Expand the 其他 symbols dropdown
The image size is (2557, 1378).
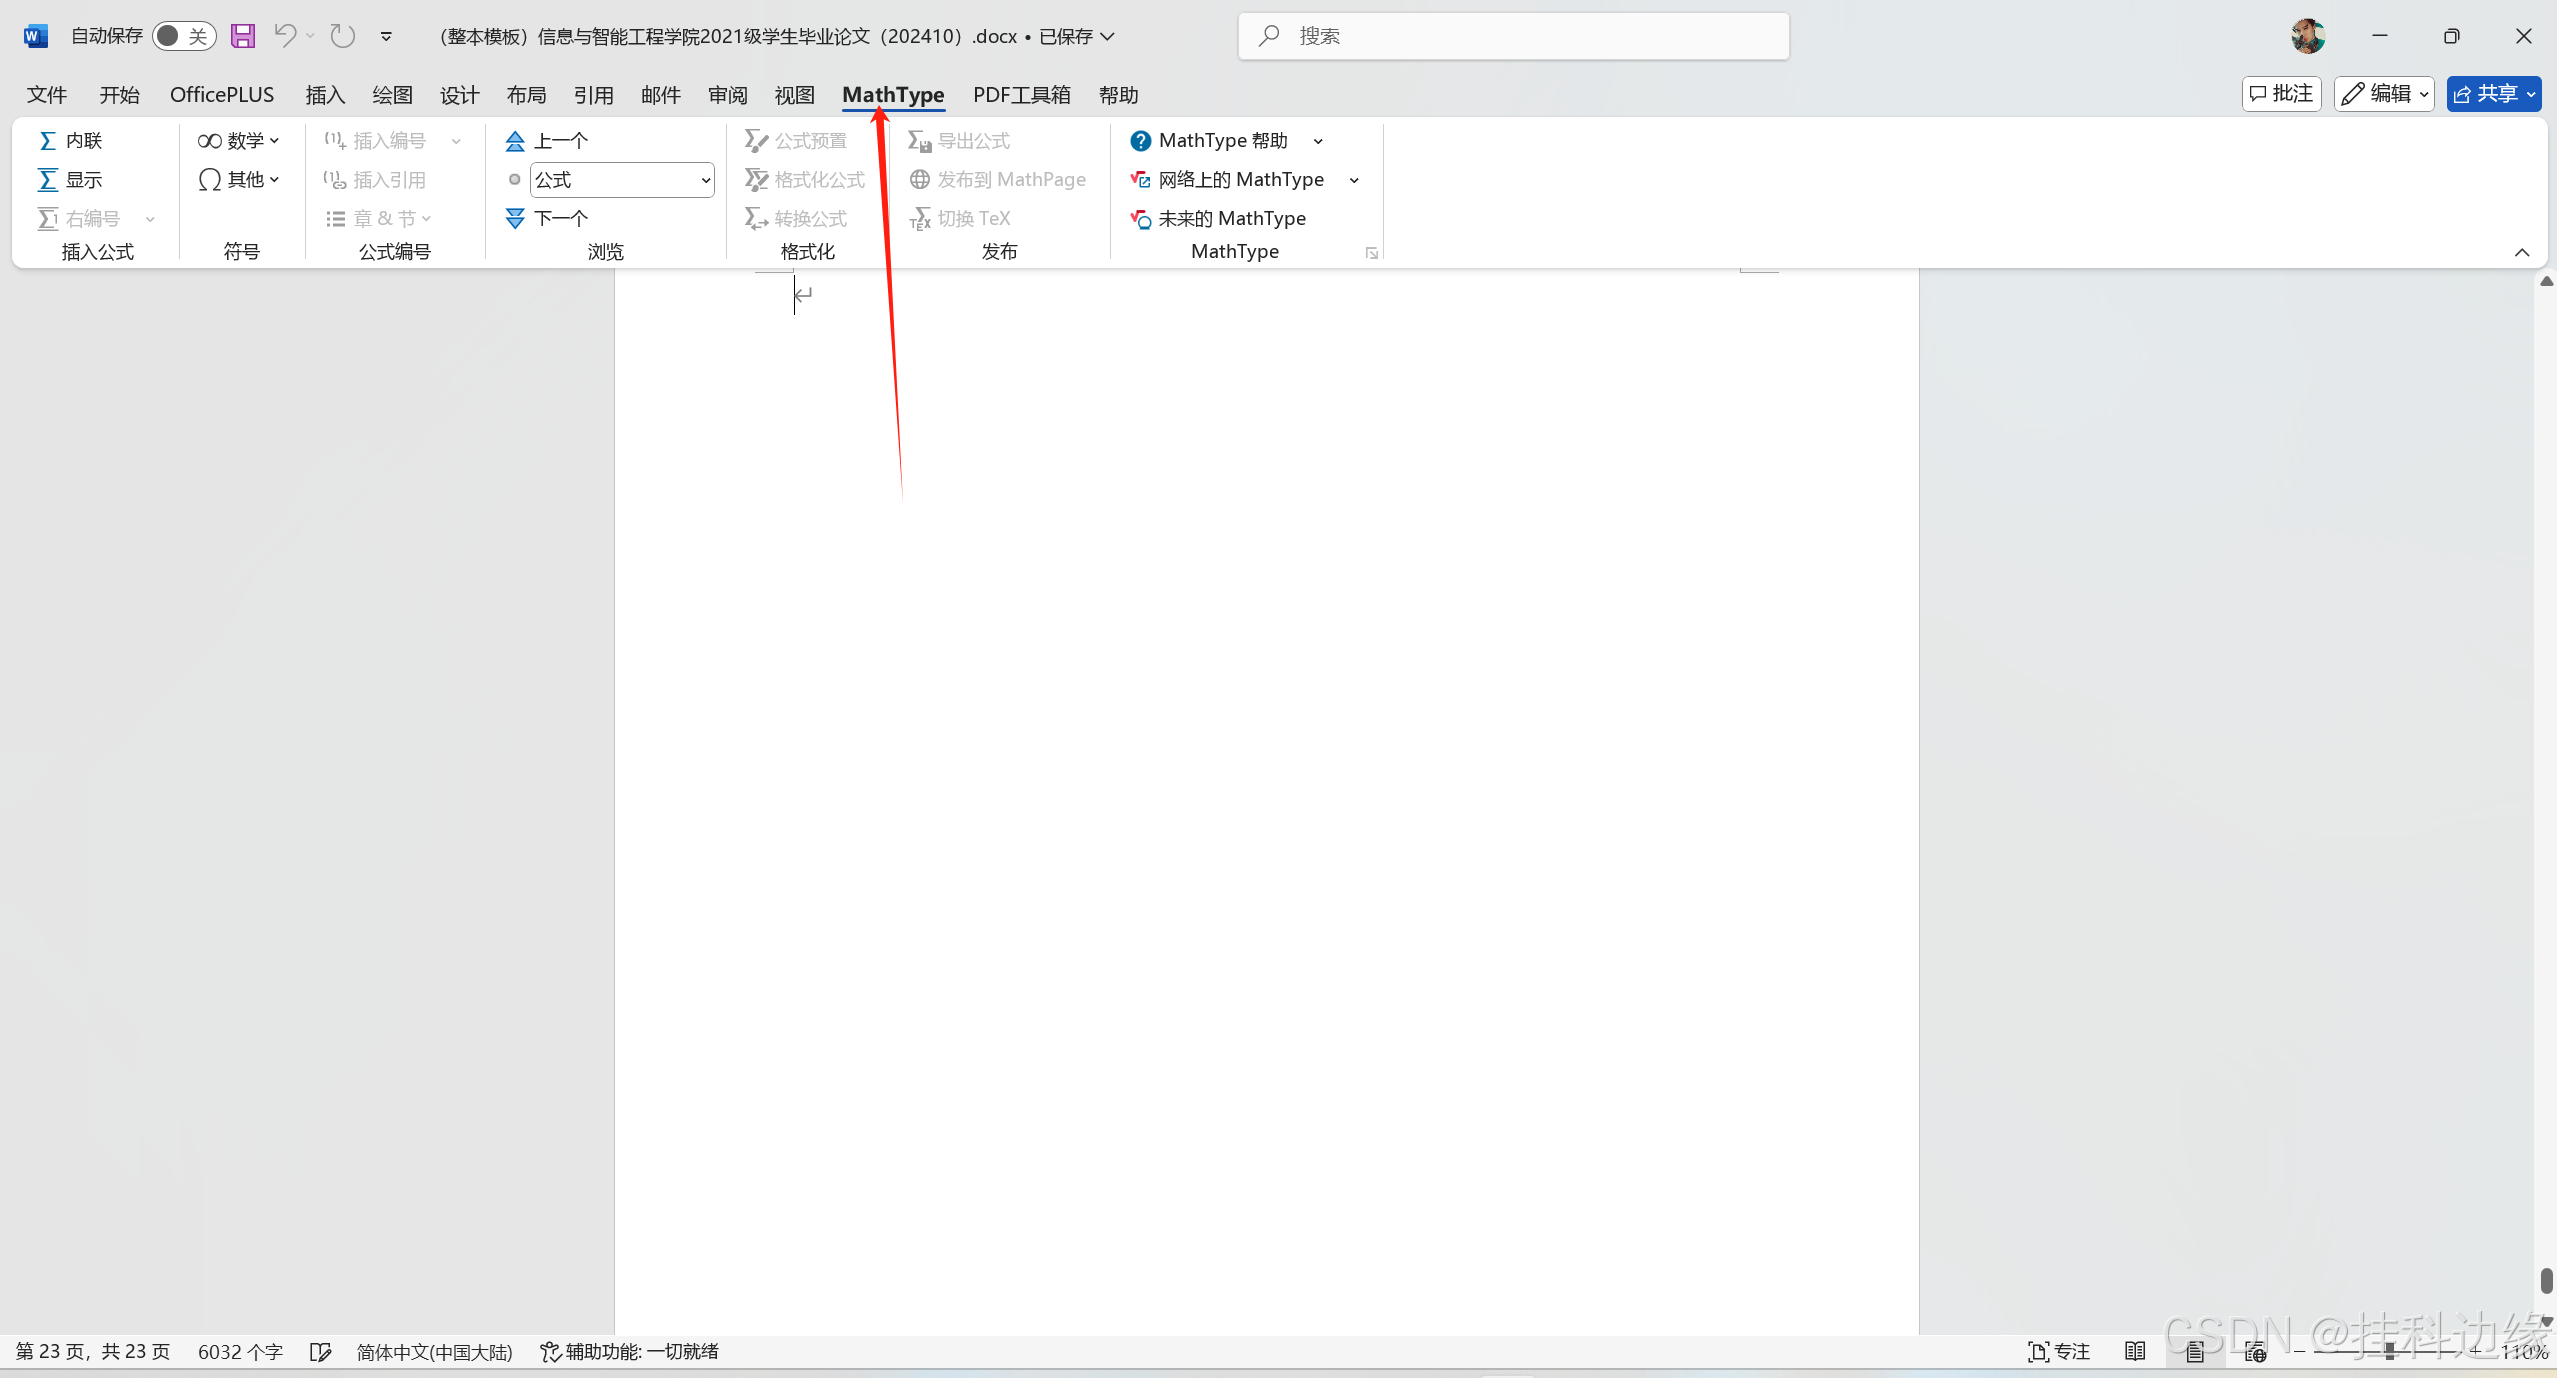(239, 180)
